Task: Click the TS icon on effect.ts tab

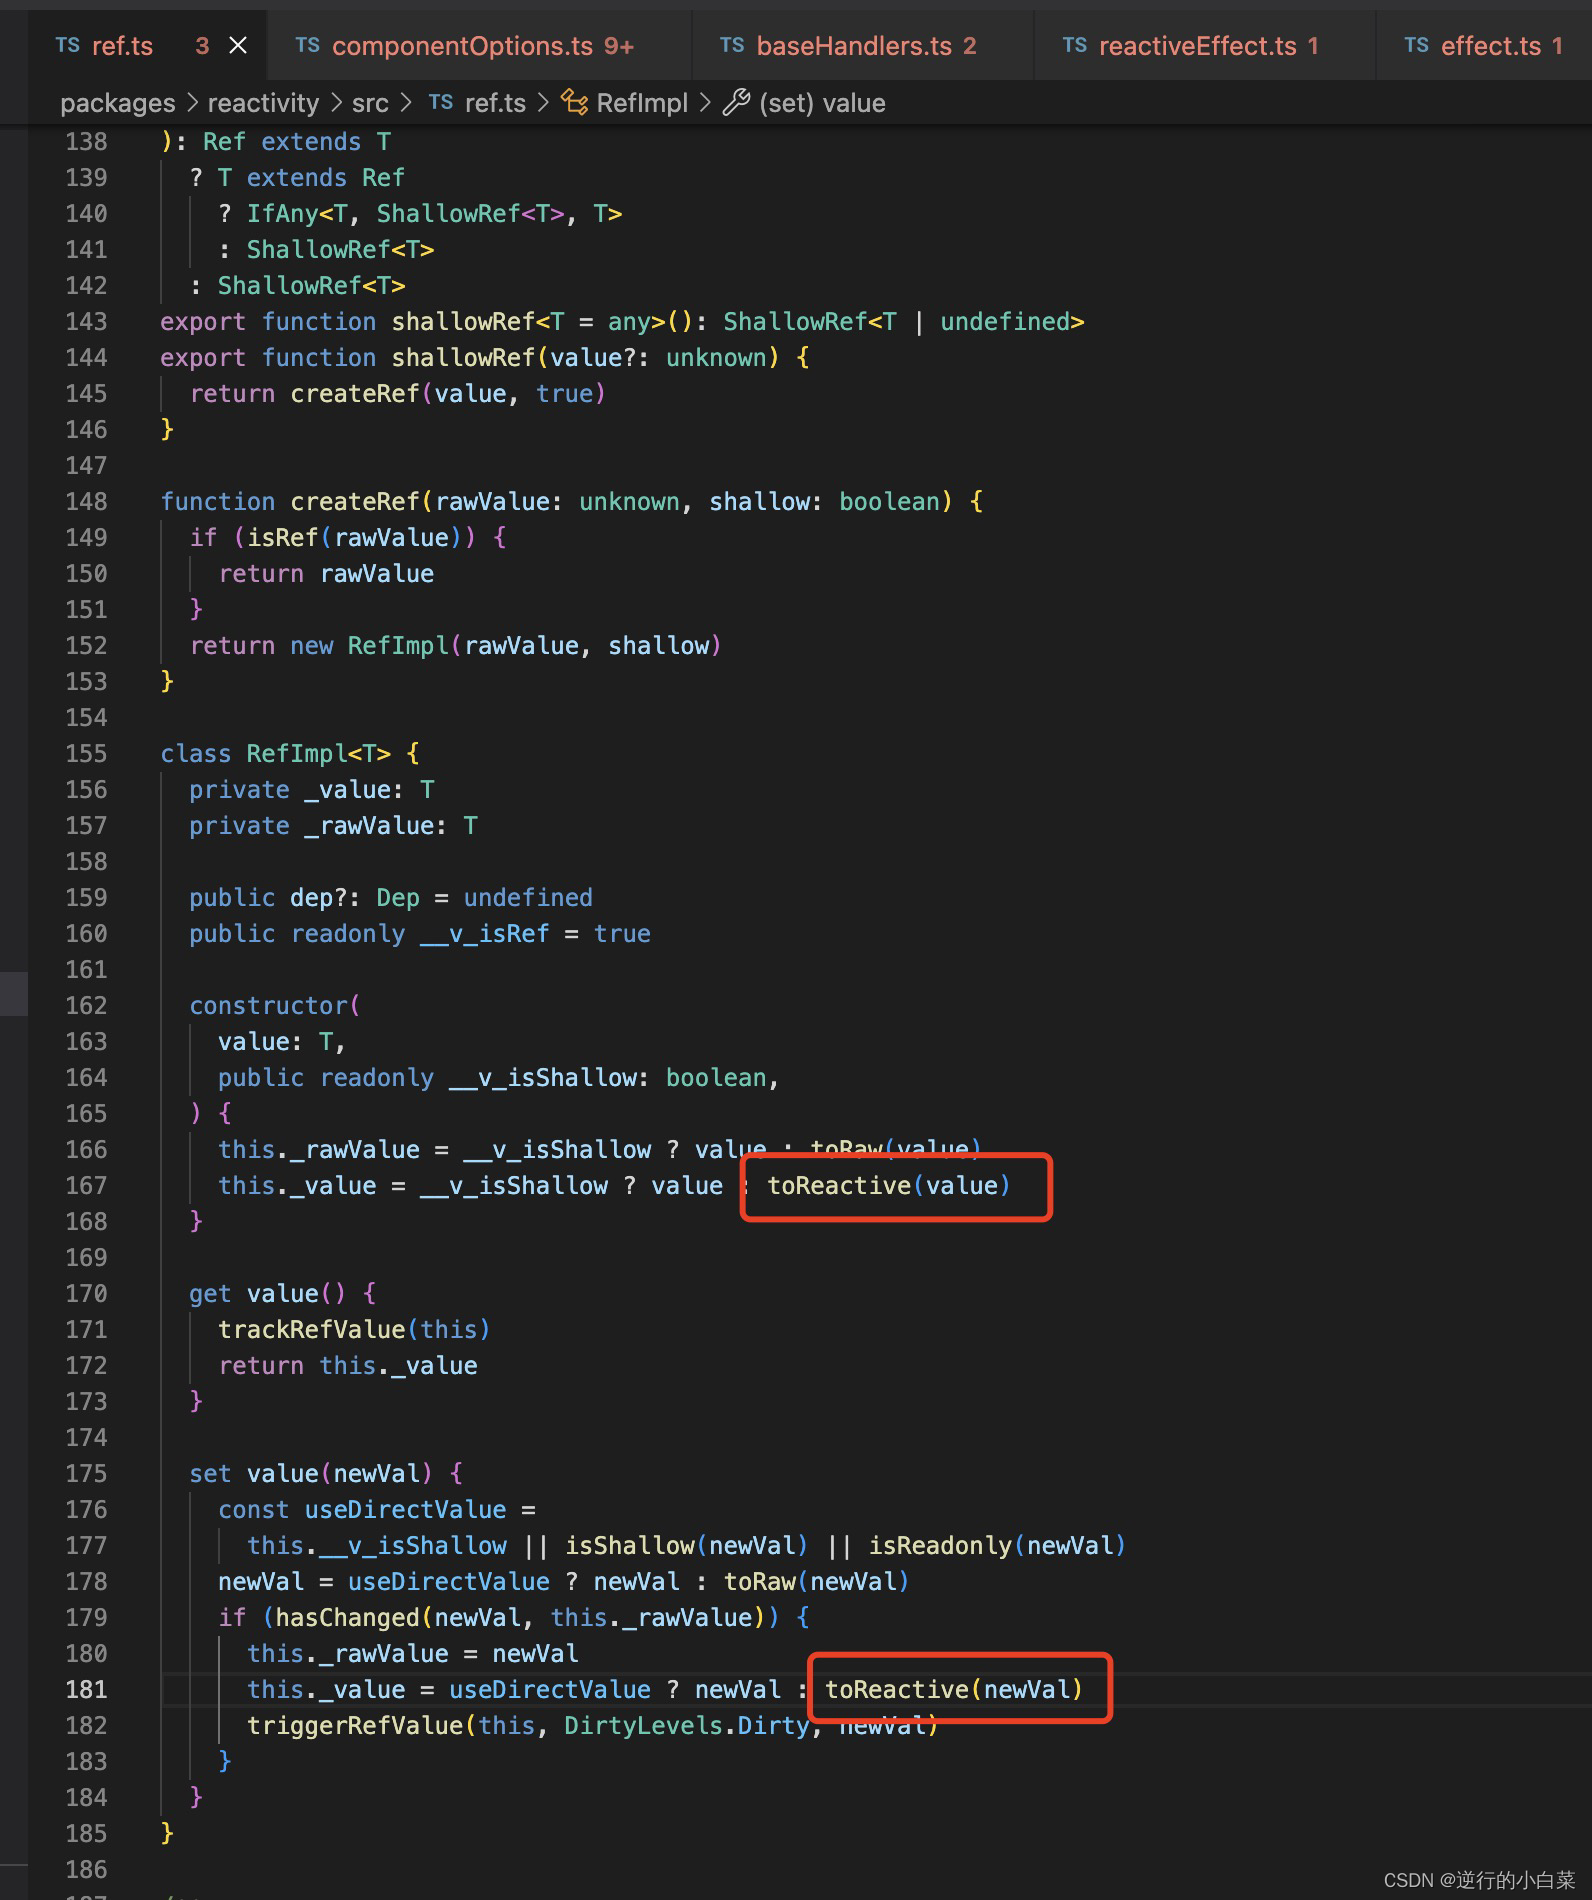Action: (1417, 46)
